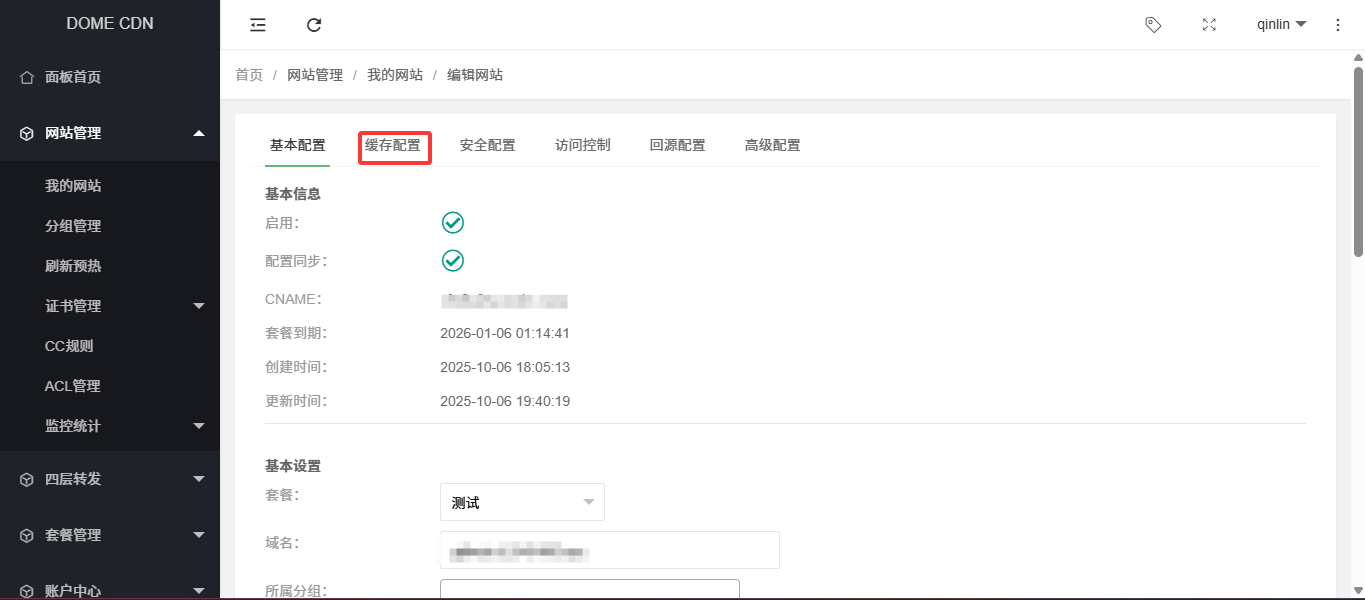Go to 首页 via breadcrumb
The width and height of the screenshot is (1365, 600).
coord(249,75)
